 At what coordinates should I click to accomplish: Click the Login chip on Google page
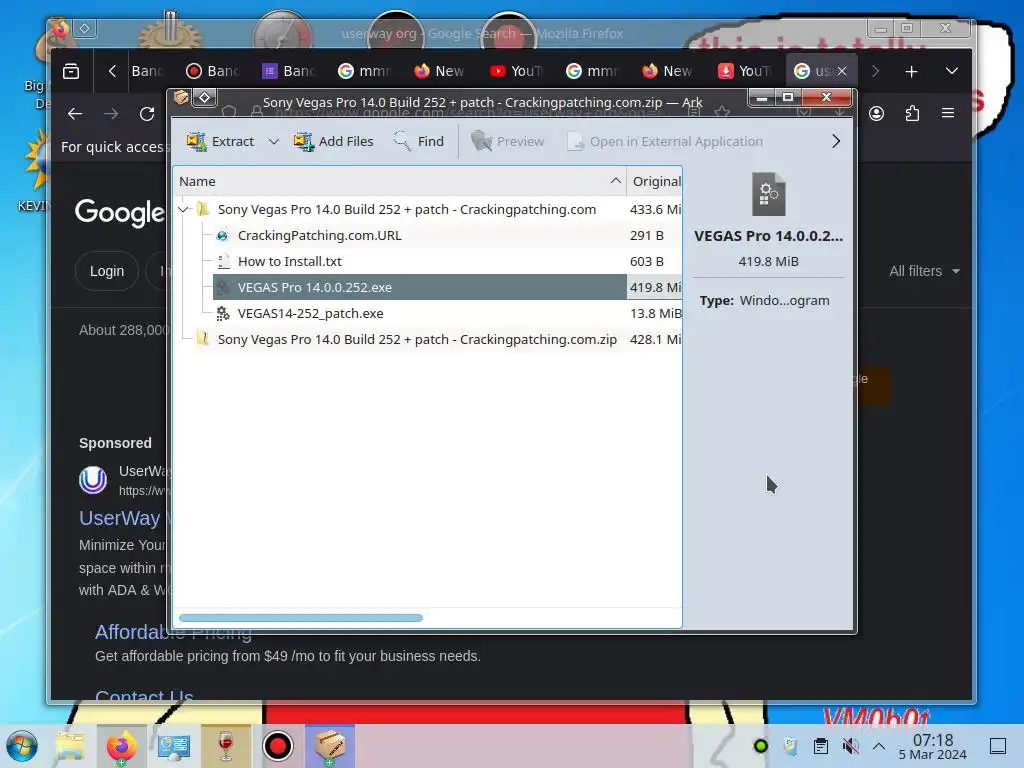point(106,271)
